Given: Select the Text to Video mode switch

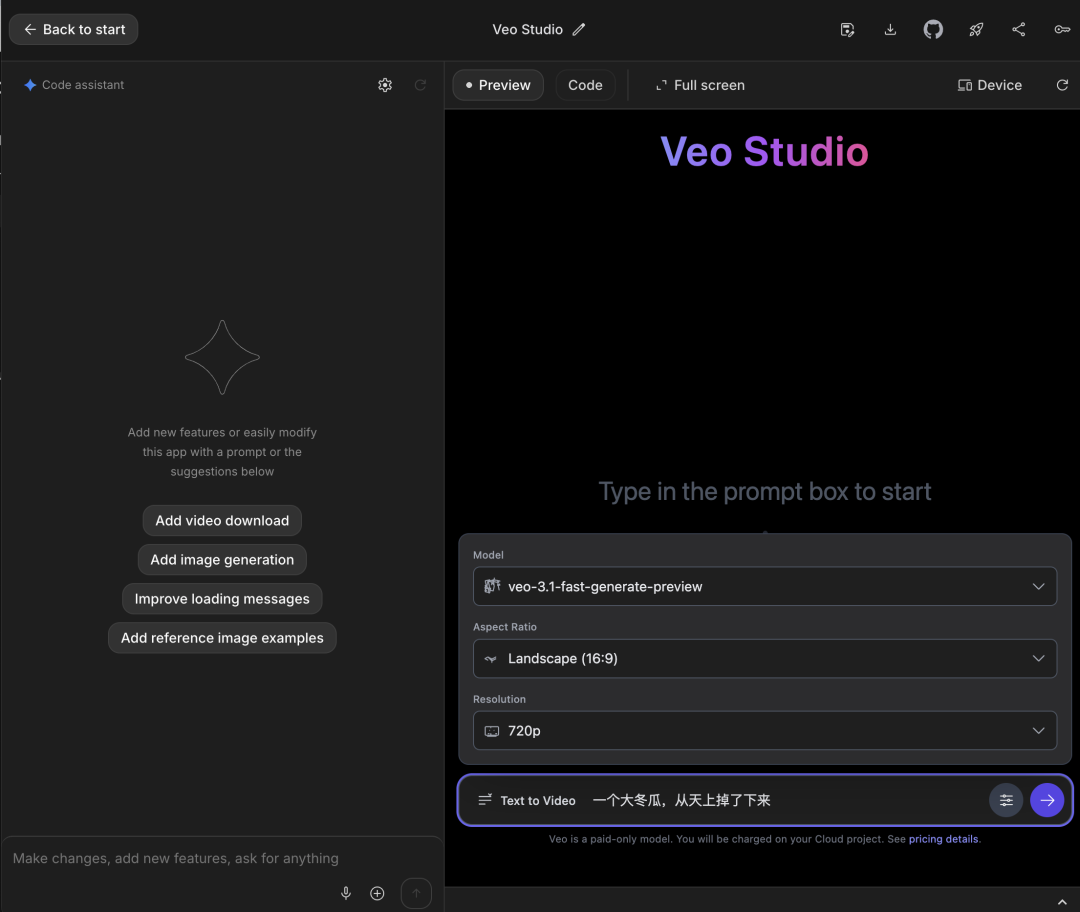Looking at the screenshot, I should click(x=527, y=800).
